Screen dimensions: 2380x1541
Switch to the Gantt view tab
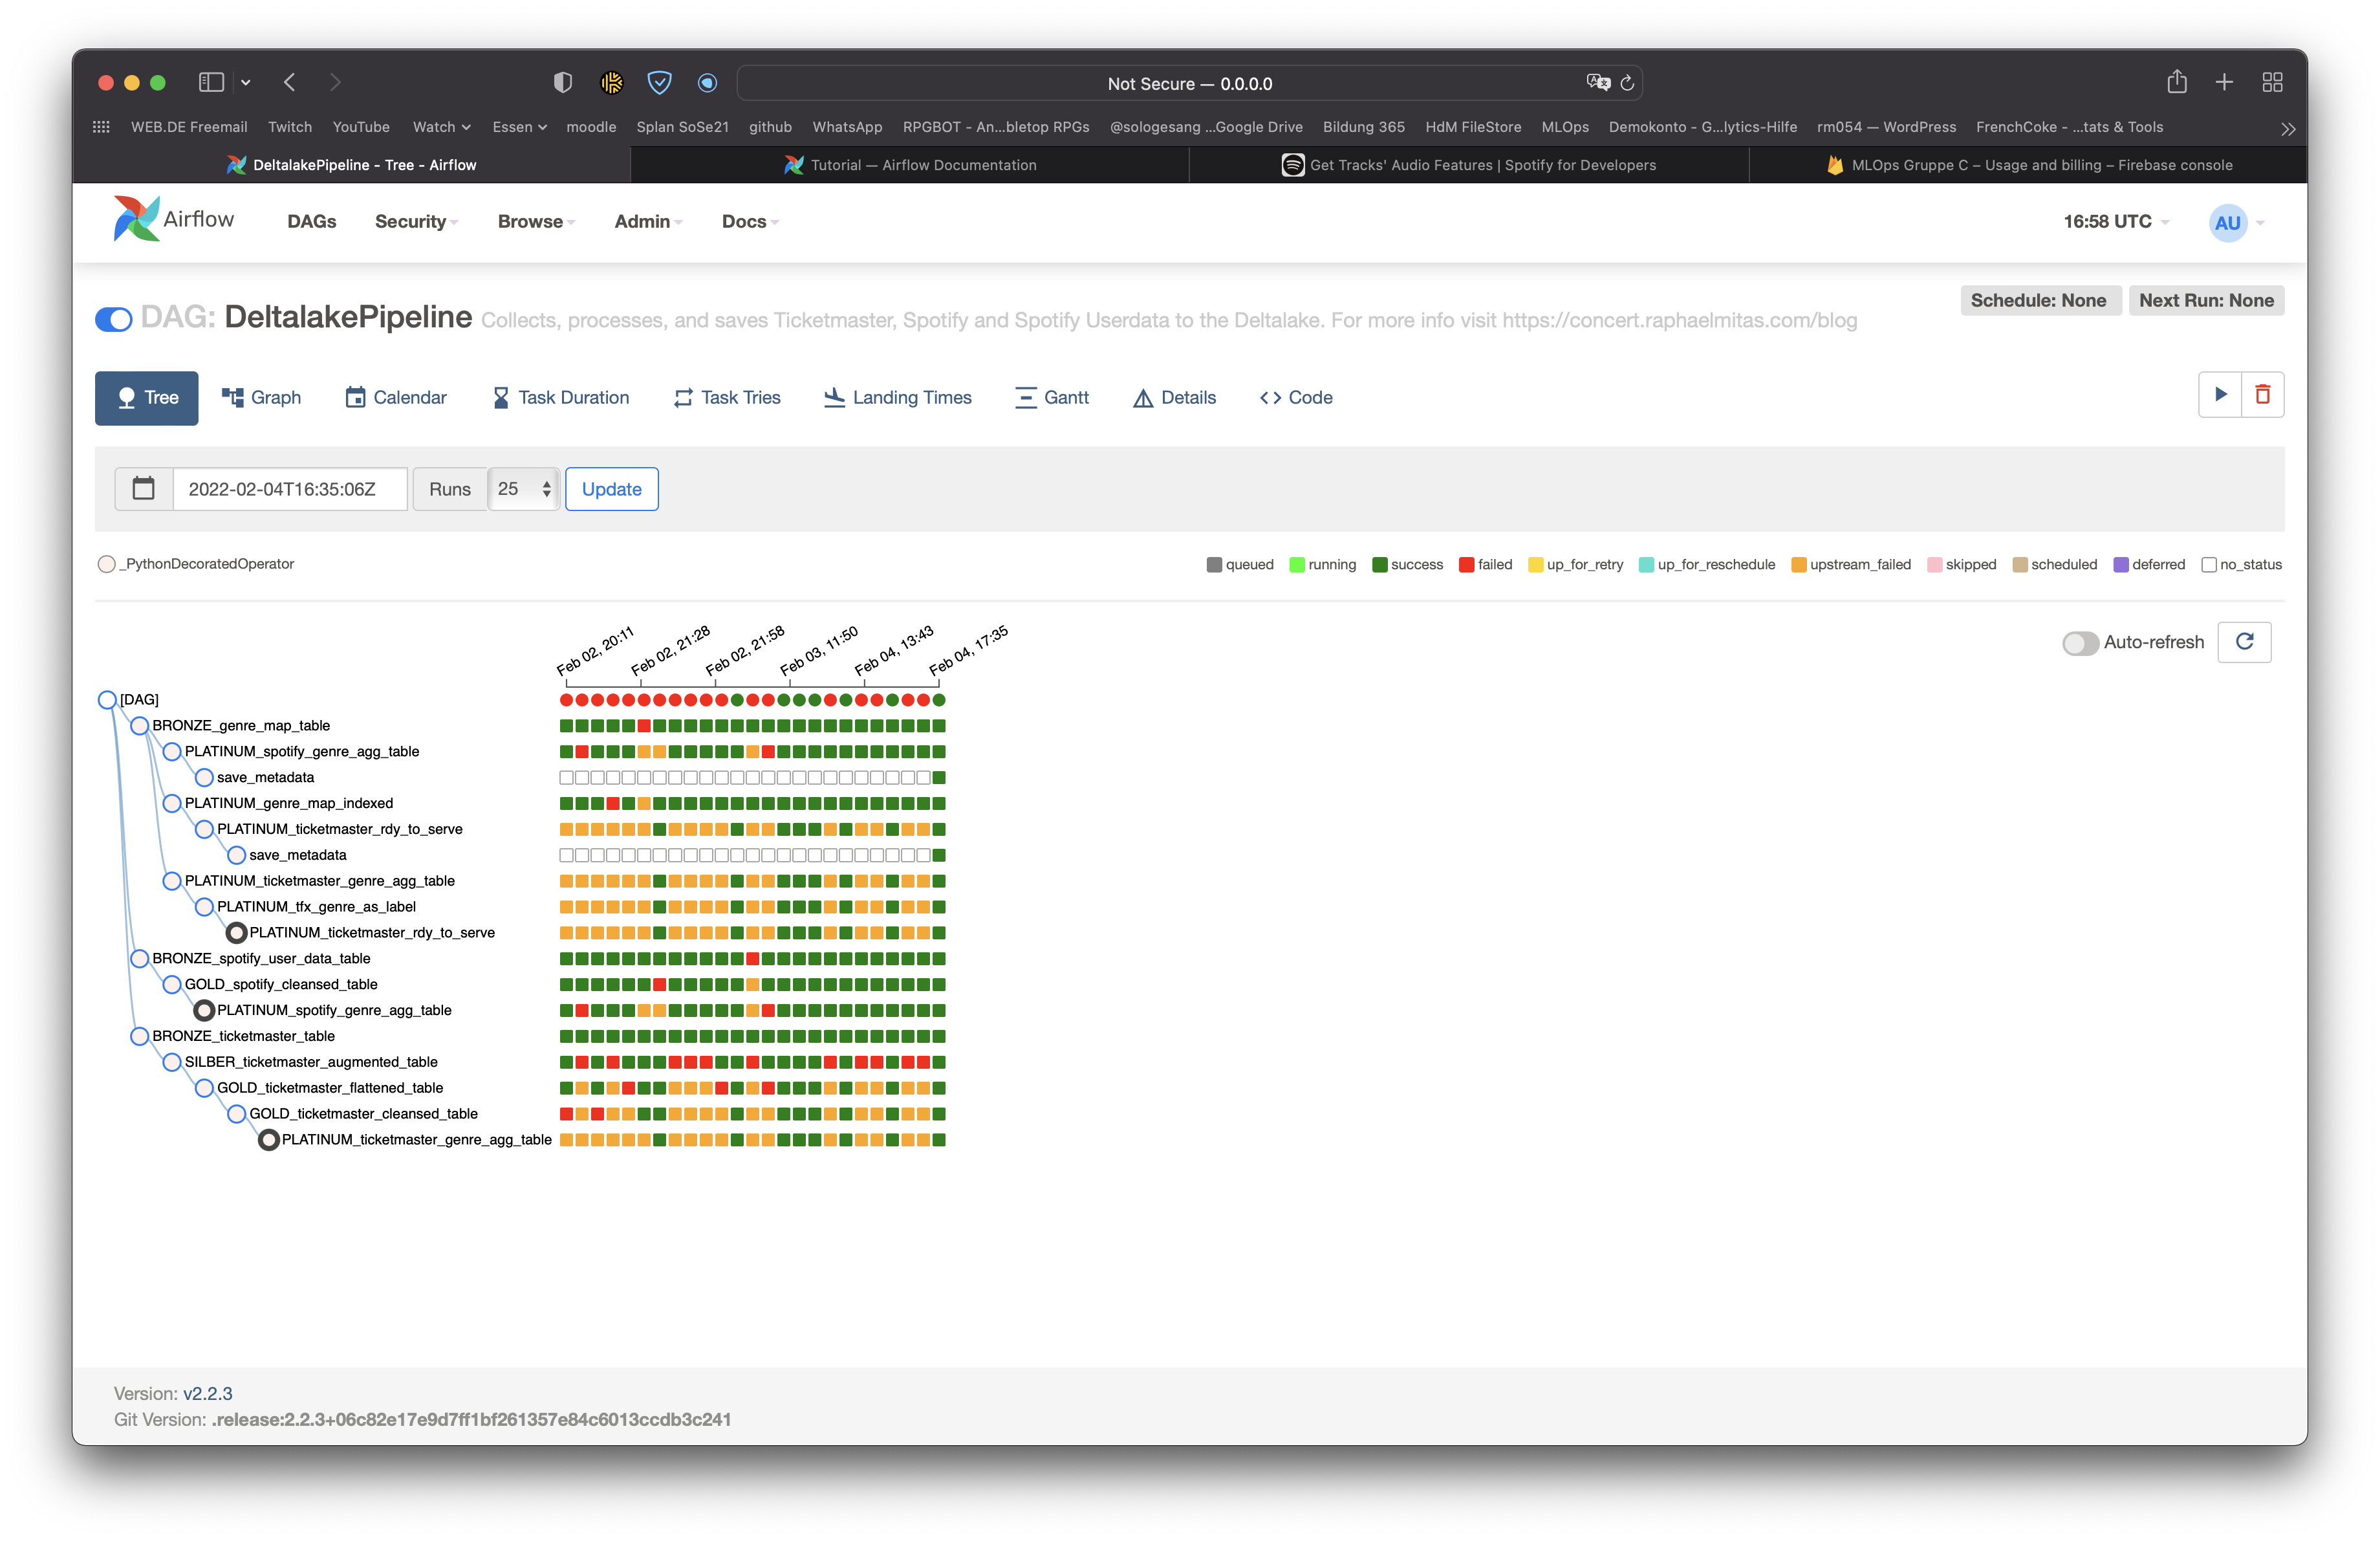(x=1052, y=398)
